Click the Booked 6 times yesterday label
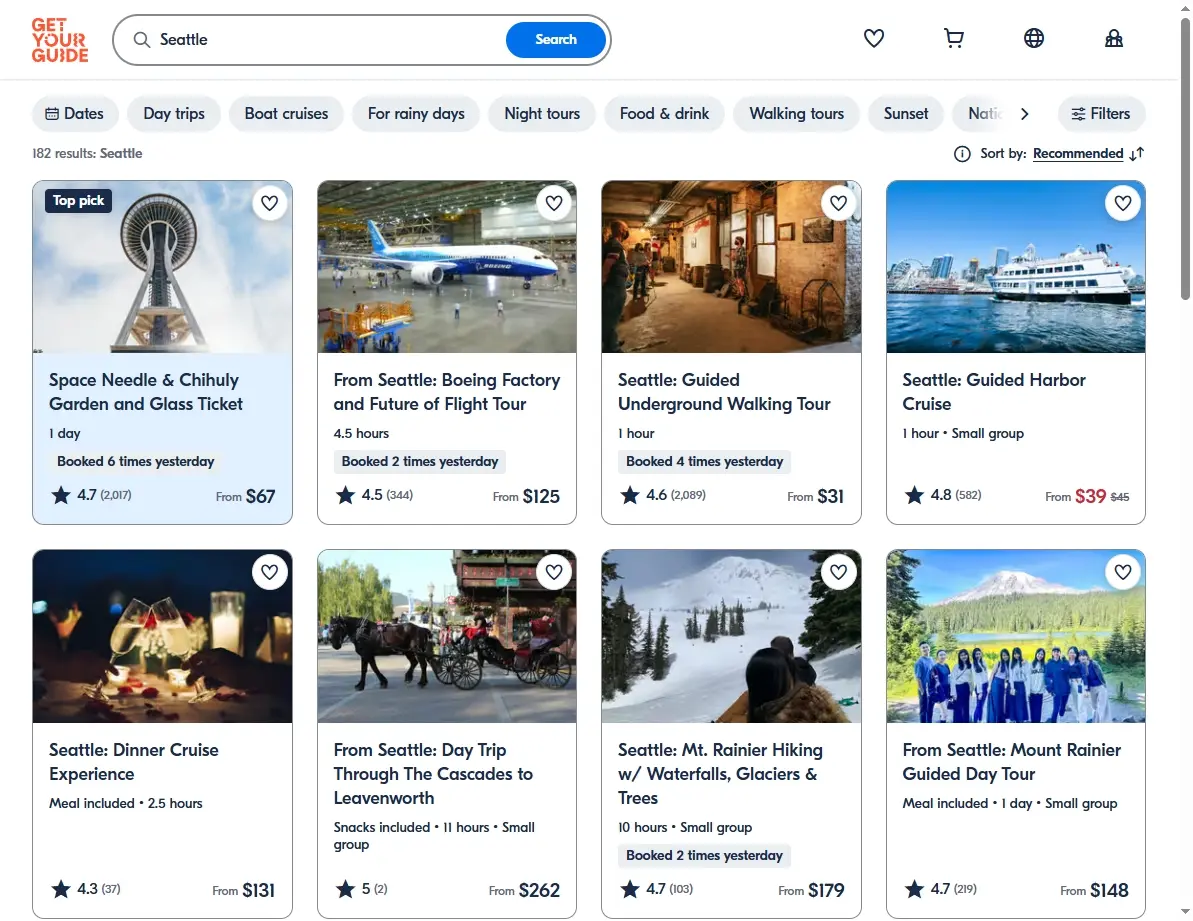 pyautogui.click(x=135, y=462)
